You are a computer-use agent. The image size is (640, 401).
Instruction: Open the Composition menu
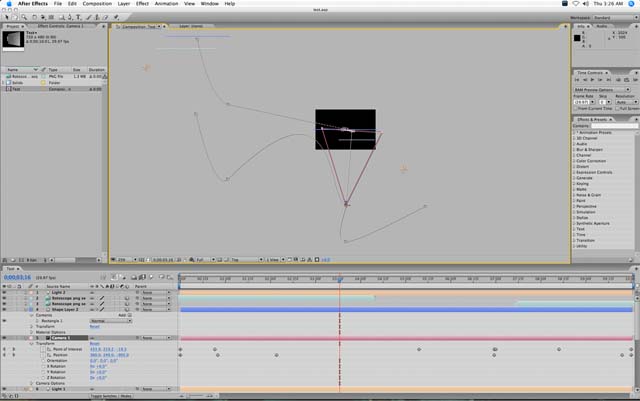[x=97, y=4]
